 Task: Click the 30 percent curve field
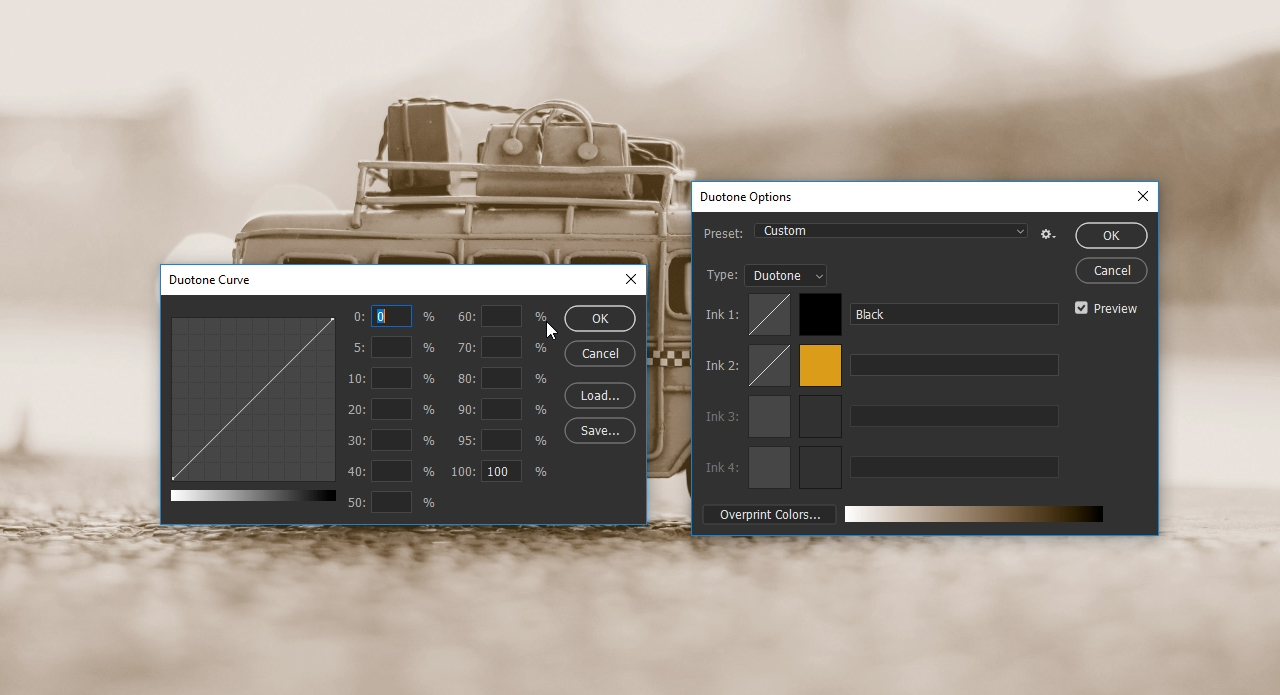tap(391, 441)
